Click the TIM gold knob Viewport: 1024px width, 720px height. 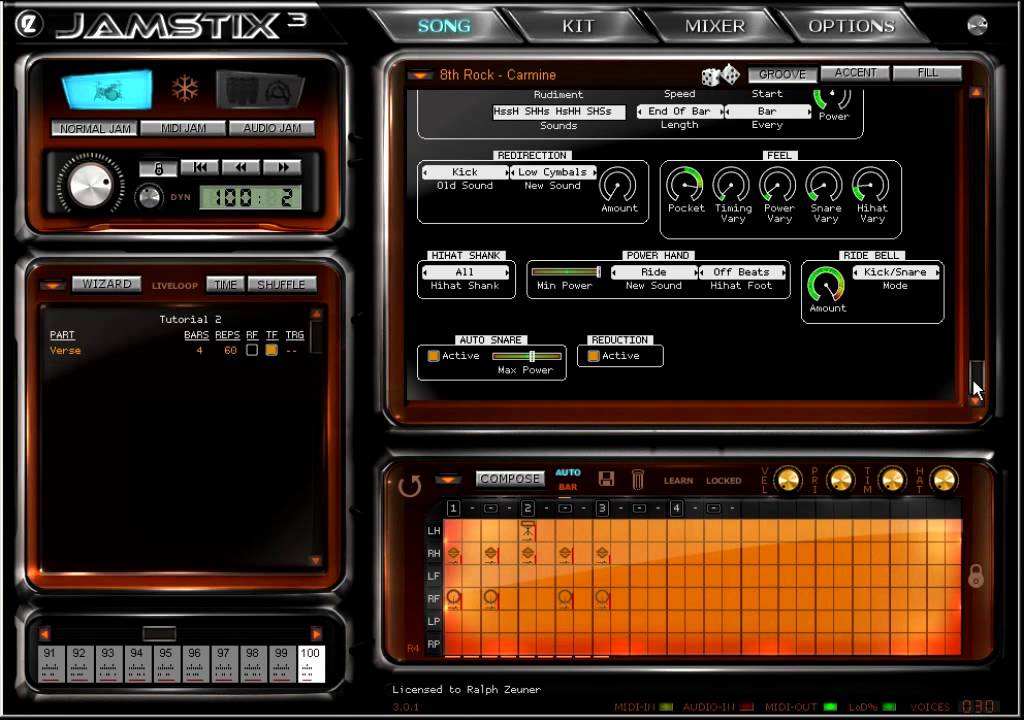893,480
